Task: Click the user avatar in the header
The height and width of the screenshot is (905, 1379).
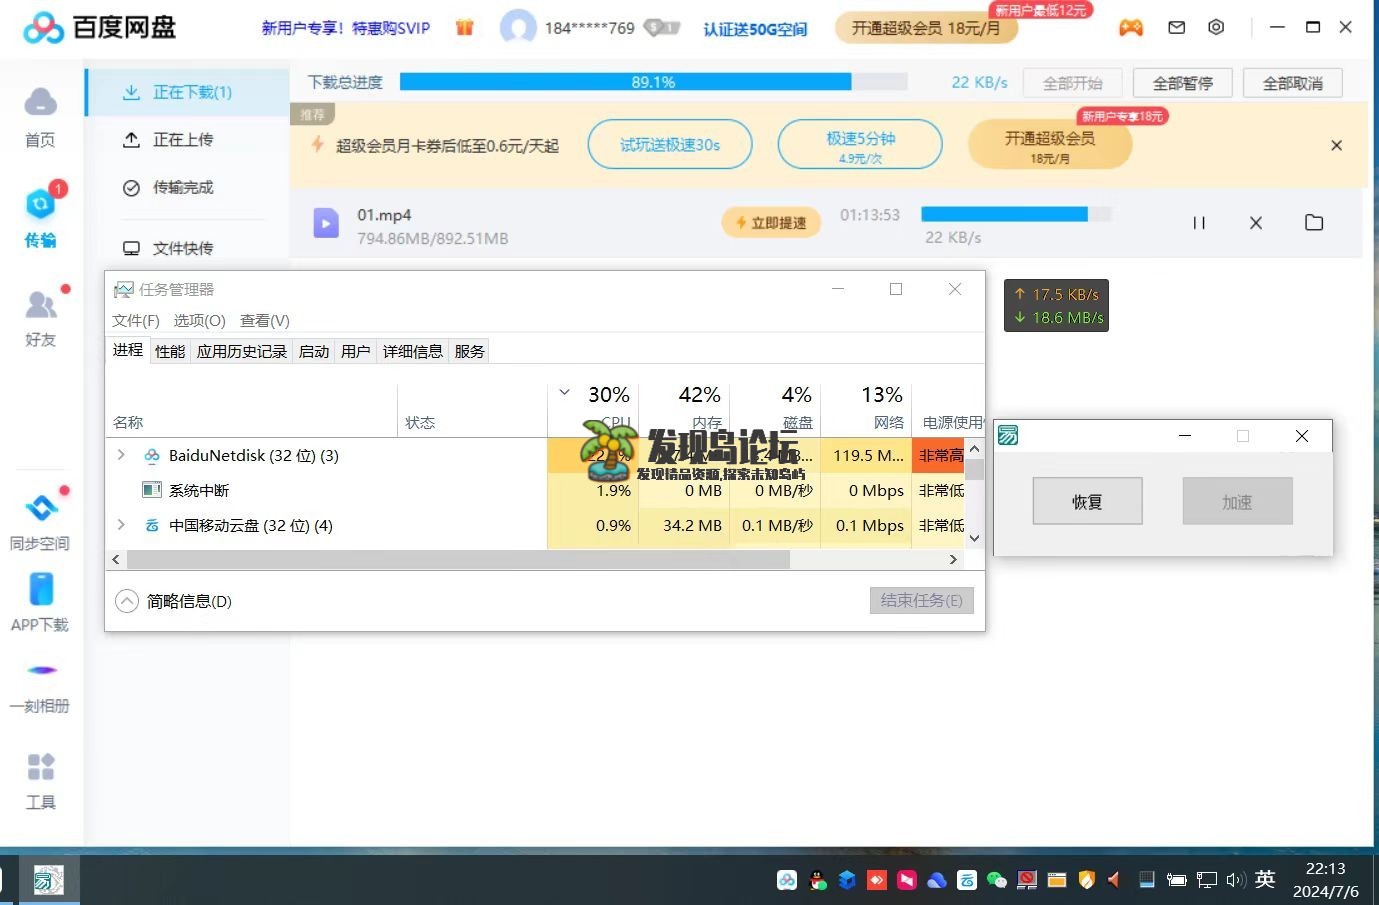Action: click(x=518, y=27)
